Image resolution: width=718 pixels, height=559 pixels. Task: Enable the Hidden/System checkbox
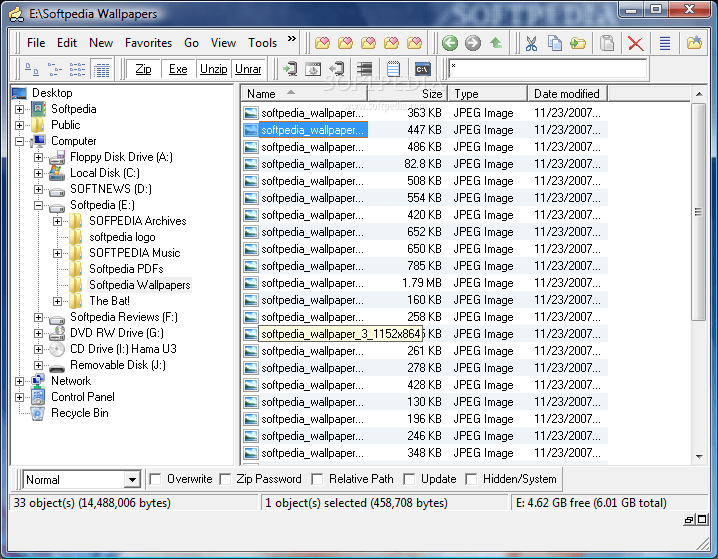pyautogui.click(x=471, y=479)
